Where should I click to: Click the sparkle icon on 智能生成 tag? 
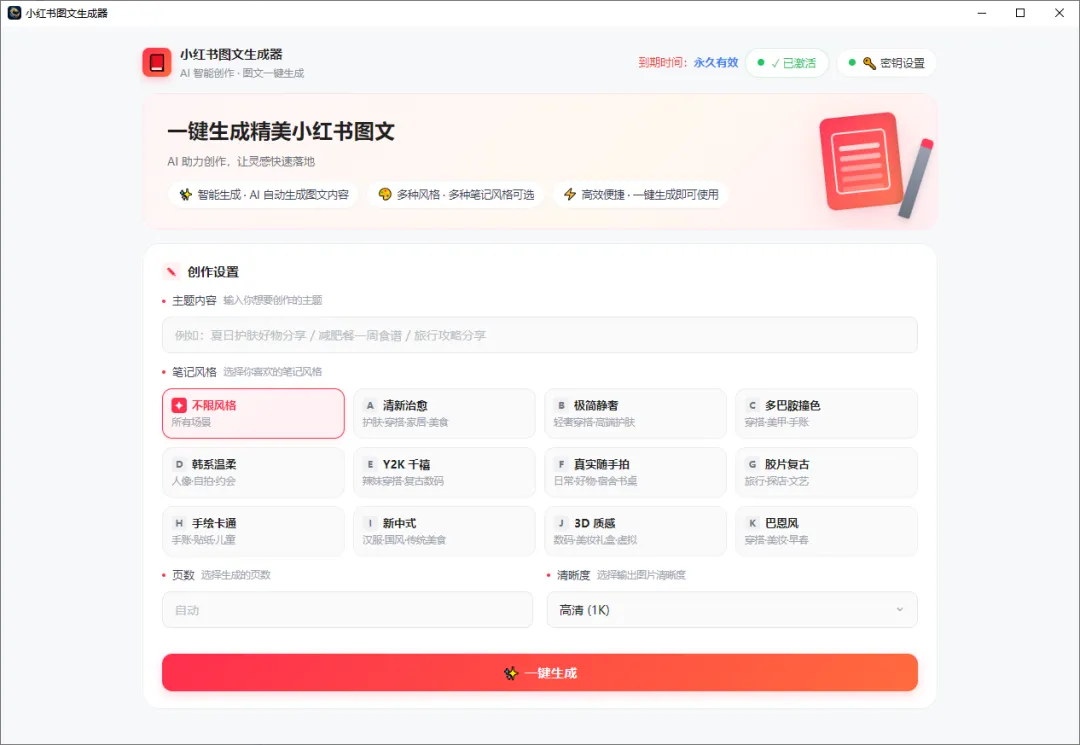(x=185, y=194)
